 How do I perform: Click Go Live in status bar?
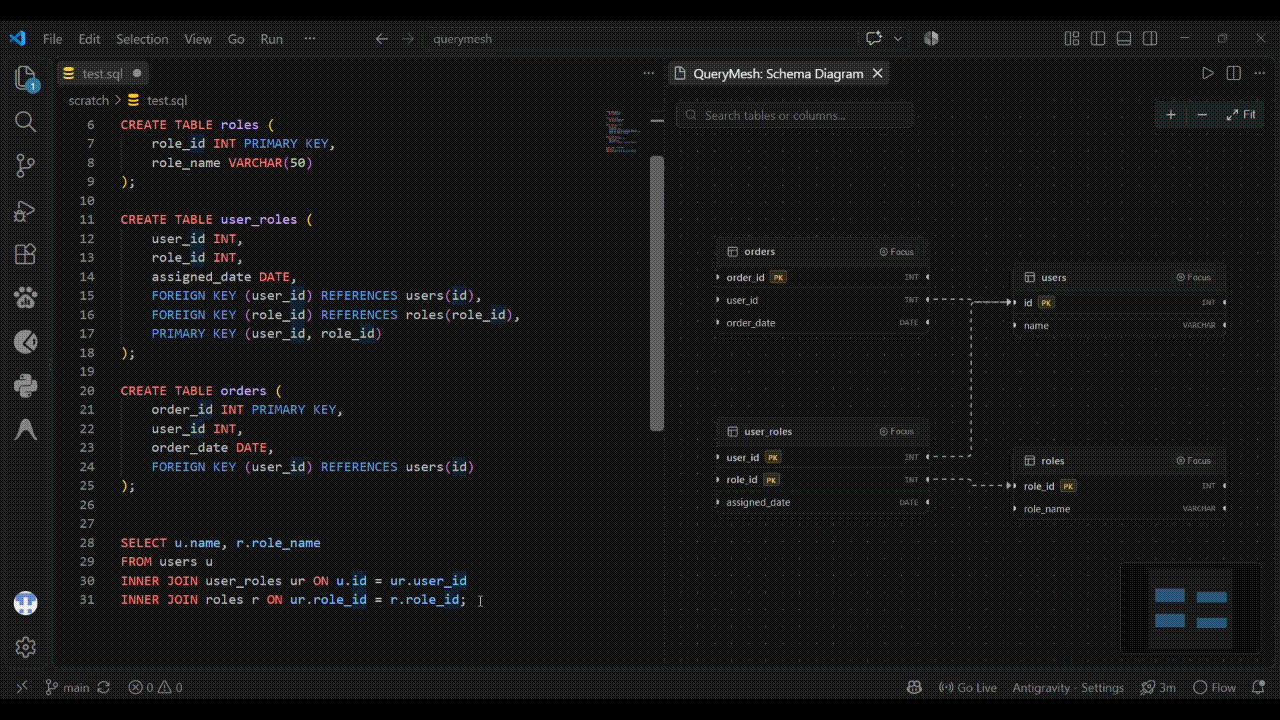pos(968,687)
